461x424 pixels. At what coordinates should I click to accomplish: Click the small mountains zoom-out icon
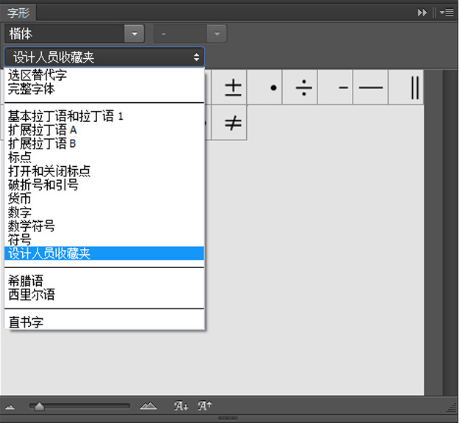(10, 407)
